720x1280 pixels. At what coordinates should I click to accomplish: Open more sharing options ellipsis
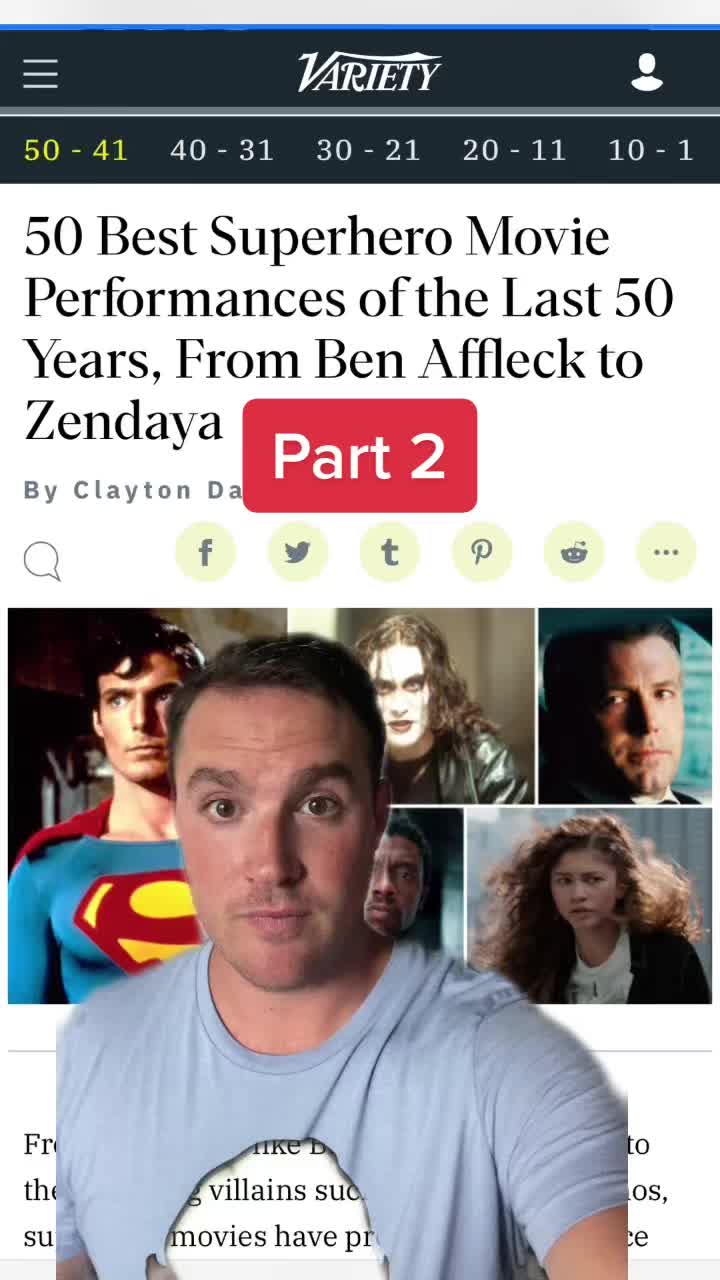(x=665, y=551)
